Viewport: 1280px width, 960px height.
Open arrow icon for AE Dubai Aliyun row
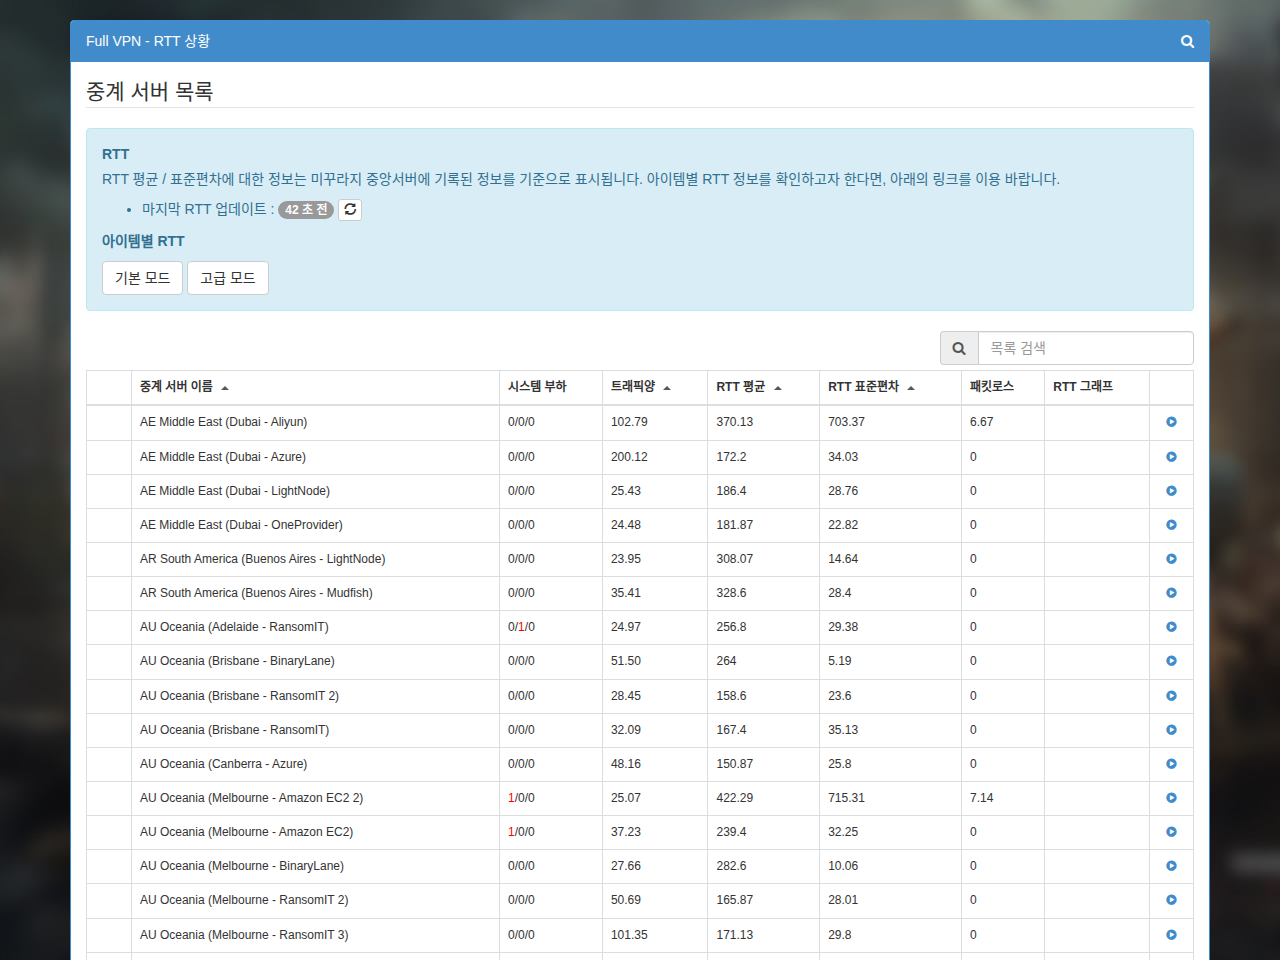(1171, 422)
